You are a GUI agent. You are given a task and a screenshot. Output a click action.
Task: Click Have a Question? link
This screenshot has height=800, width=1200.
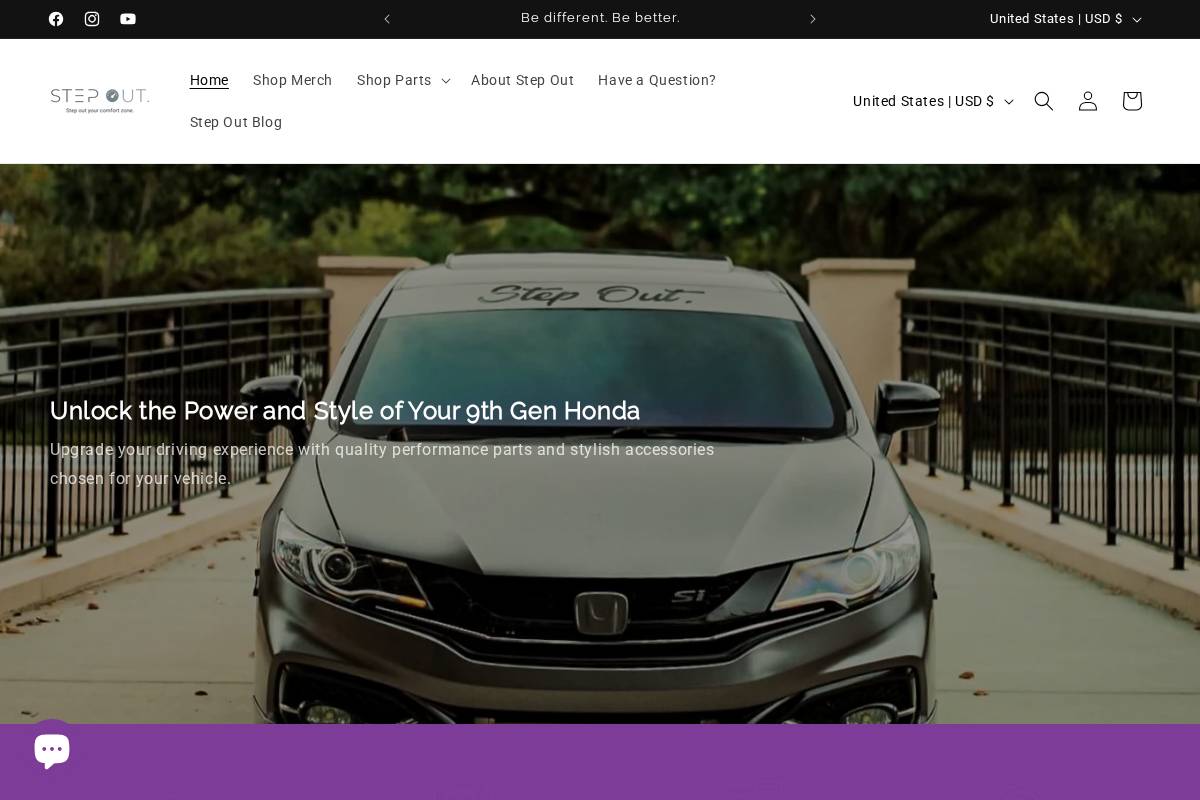click(x=657, y=80)
